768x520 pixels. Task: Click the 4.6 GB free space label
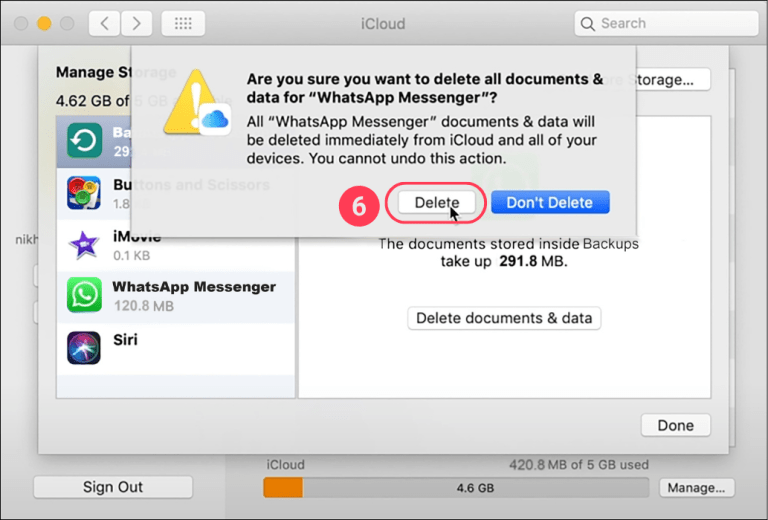(x=475, y=488)
